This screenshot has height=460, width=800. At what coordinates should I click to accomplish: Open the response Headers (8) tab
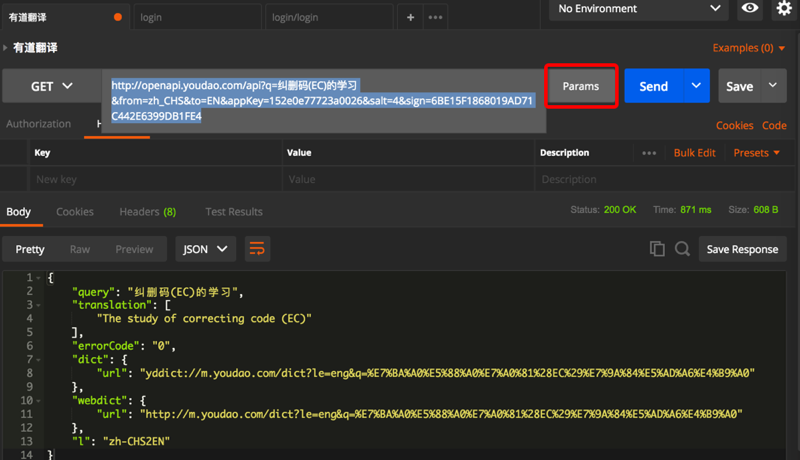147,212
